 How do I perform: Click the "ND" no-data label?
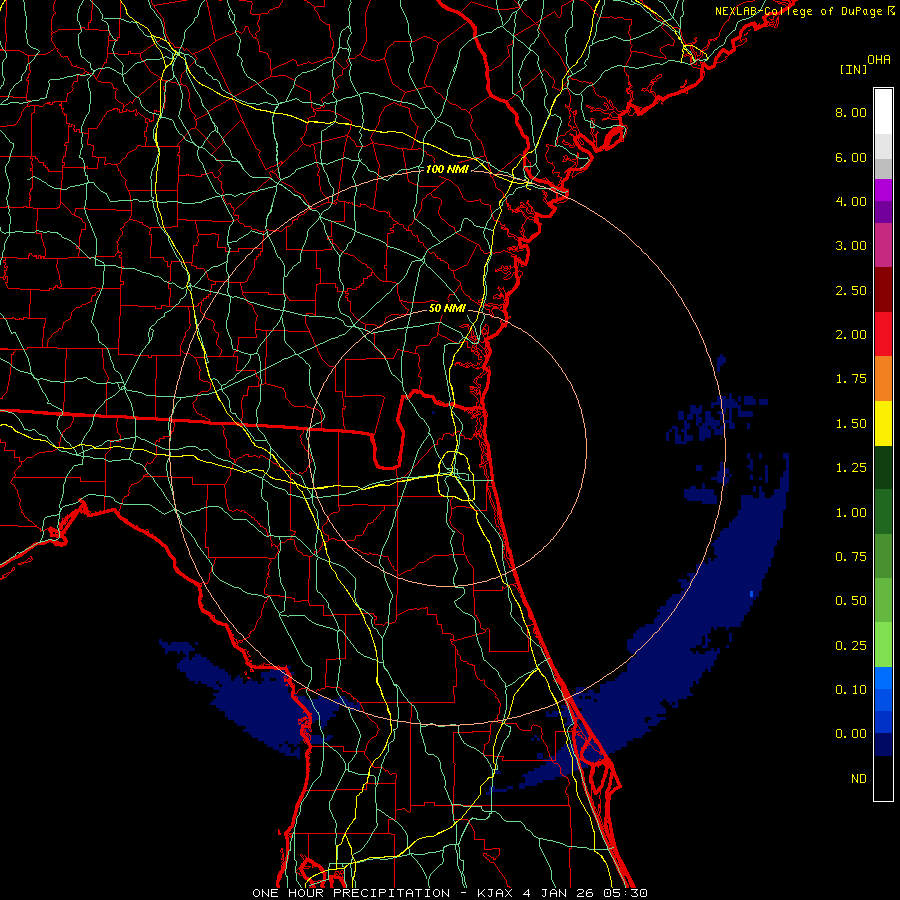[x=859, y=779]
